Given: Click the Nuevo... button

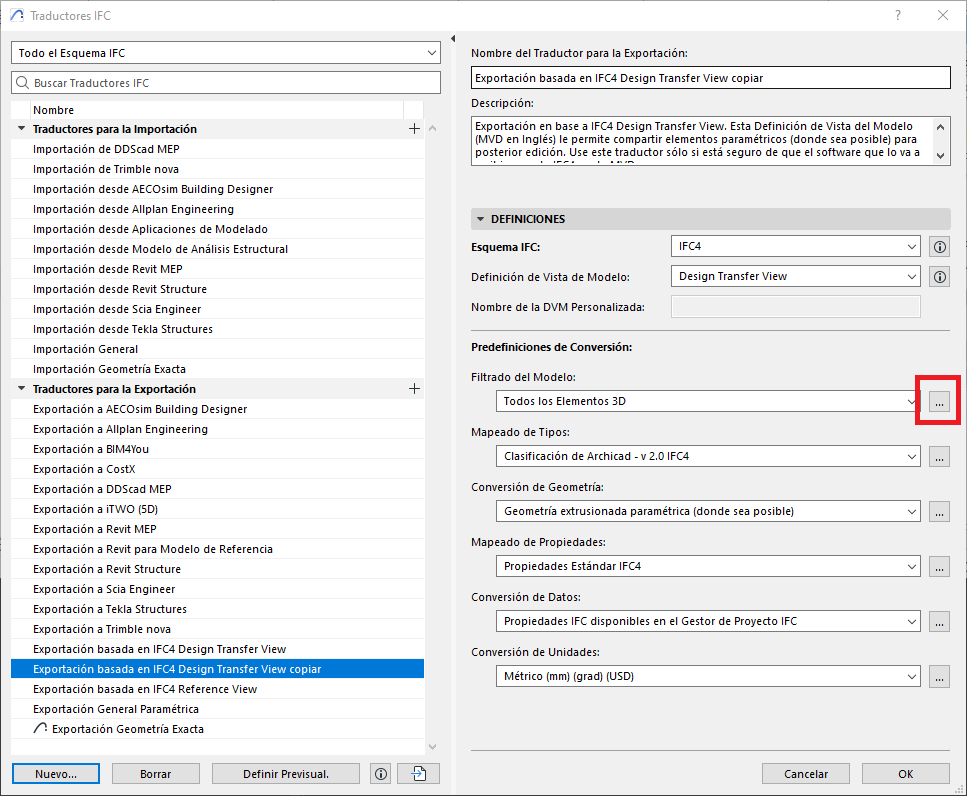Looking at the screenshot, I should click(x=56, y=773).
